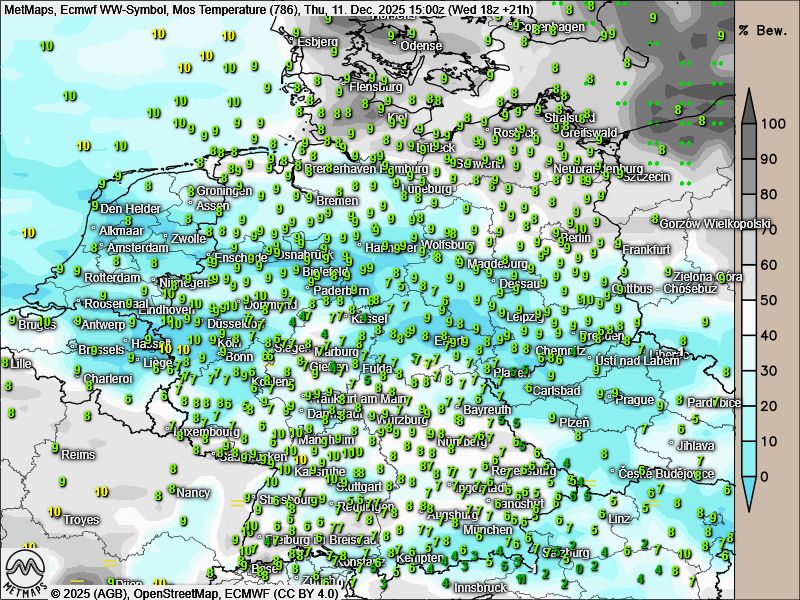This screenshot has height=600, width=800.
Task: Select the city dot for Prague
Action: [x=611, y=398]
